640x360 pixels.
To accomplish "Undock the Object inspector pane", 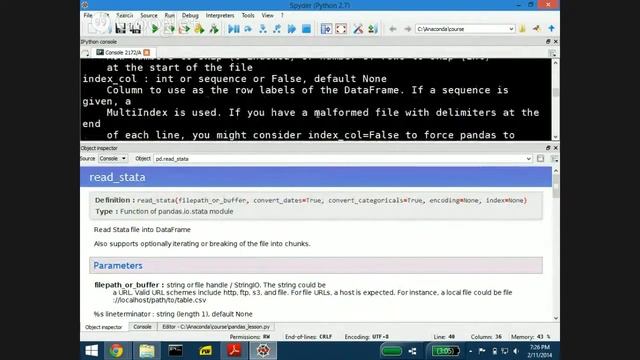I will [x=548, y=148].
